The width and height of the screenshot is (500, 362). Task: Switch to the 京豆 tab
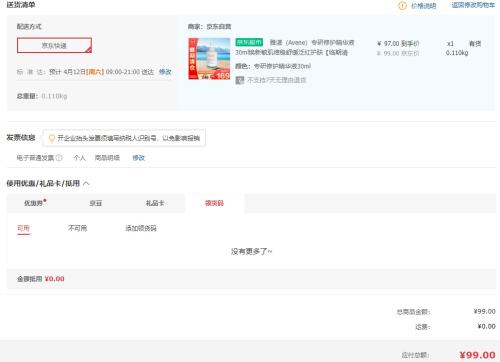click(96, 203)
